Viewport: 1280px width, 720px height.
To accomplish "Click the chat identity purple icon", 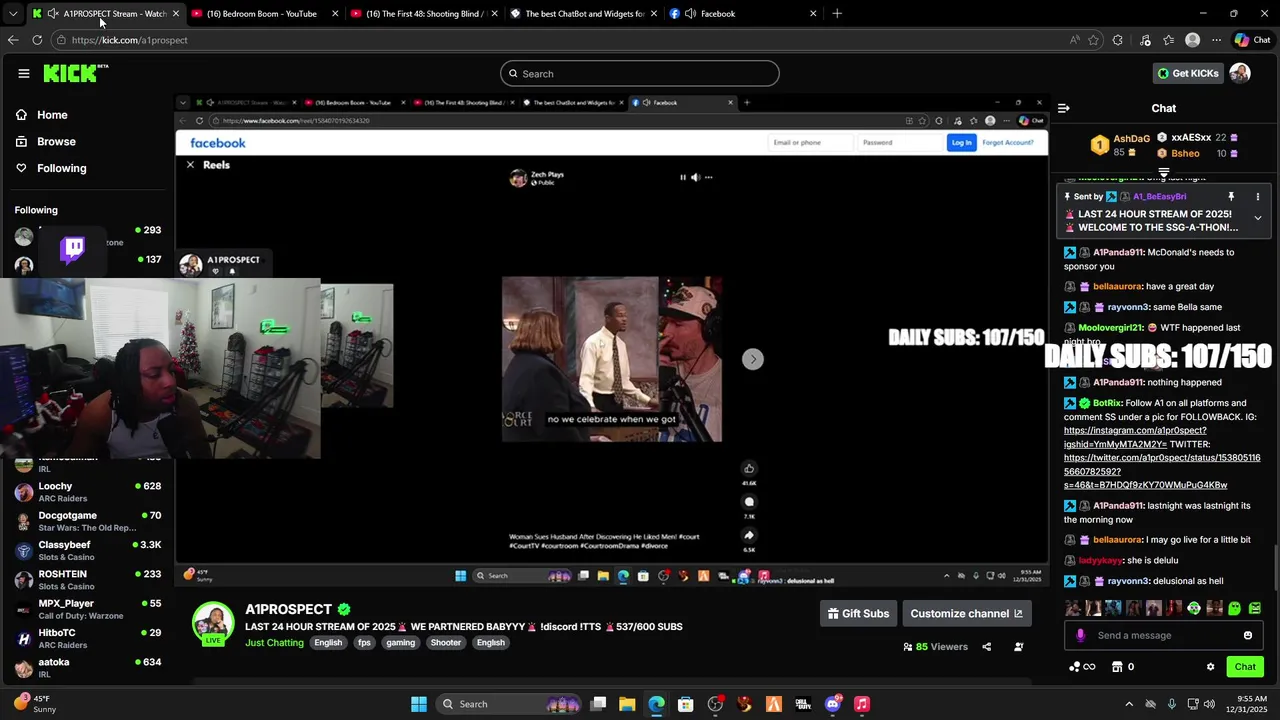I will point(1080,635).
